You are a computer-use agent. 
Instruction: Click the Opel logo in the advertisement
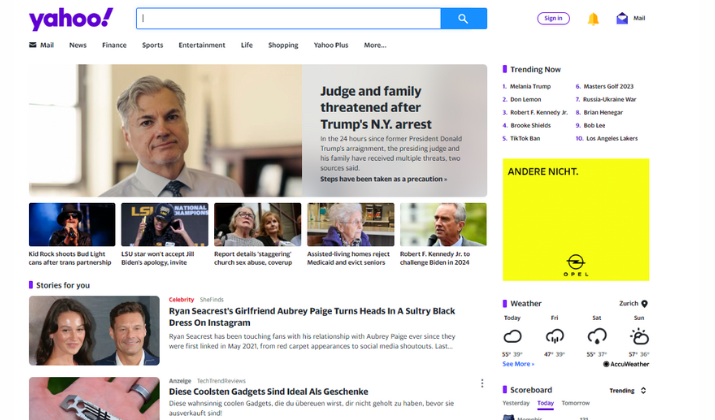pos(575,265)
